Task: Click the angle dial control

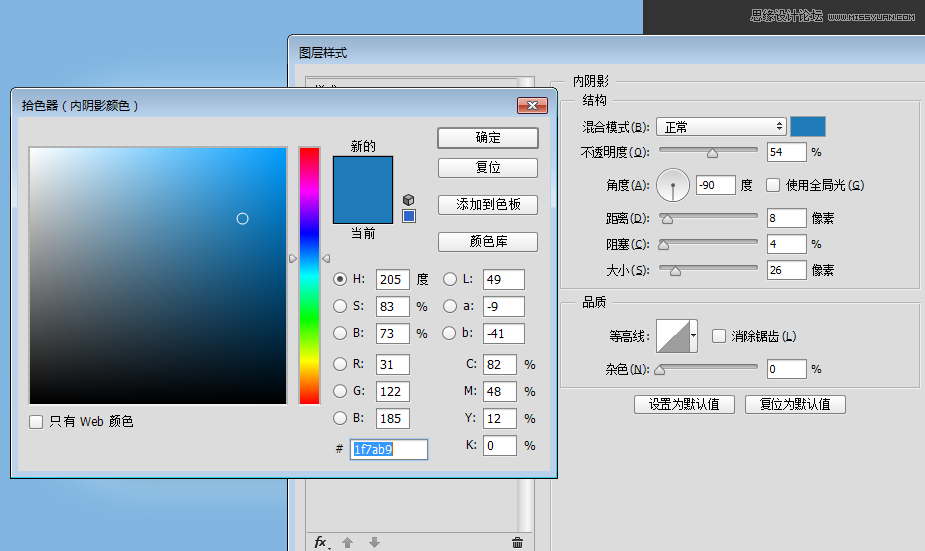Action: point(674,185)
